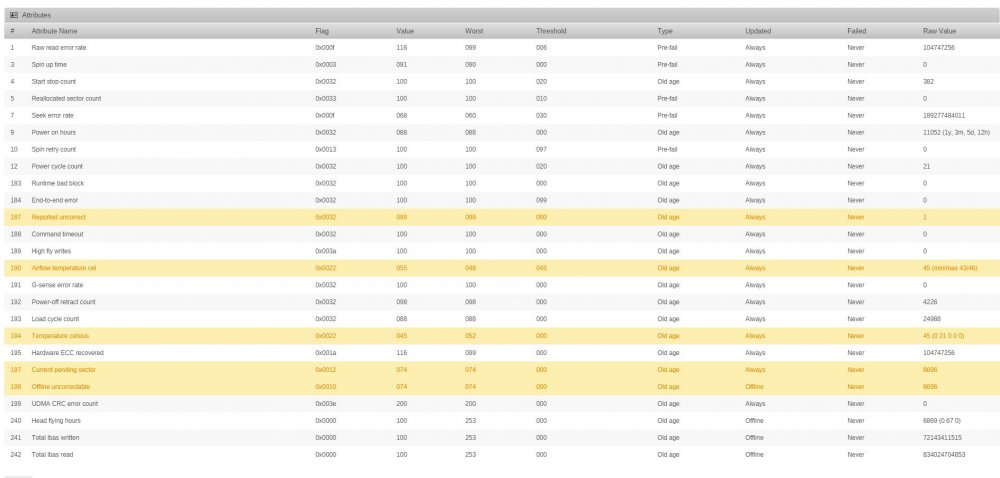Click raw value '45 (min/max 43/46)'
Screen dimensions: 1000x478
(950, 268)
